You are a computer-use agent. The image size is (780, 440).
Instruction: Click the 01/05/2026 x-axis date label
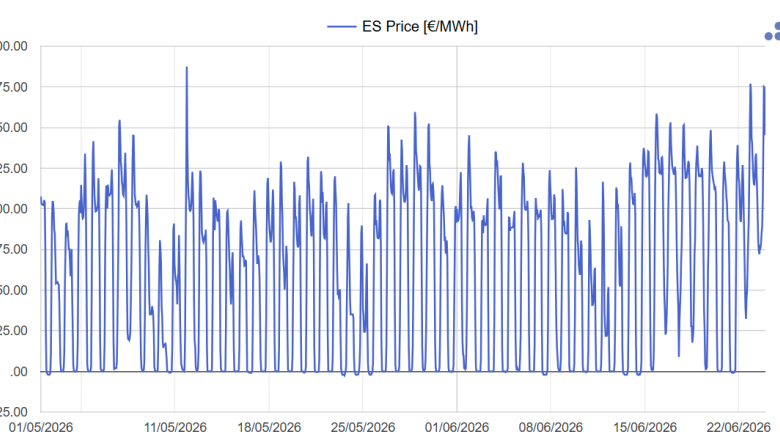pyautogui.click(x=41, y=427)
